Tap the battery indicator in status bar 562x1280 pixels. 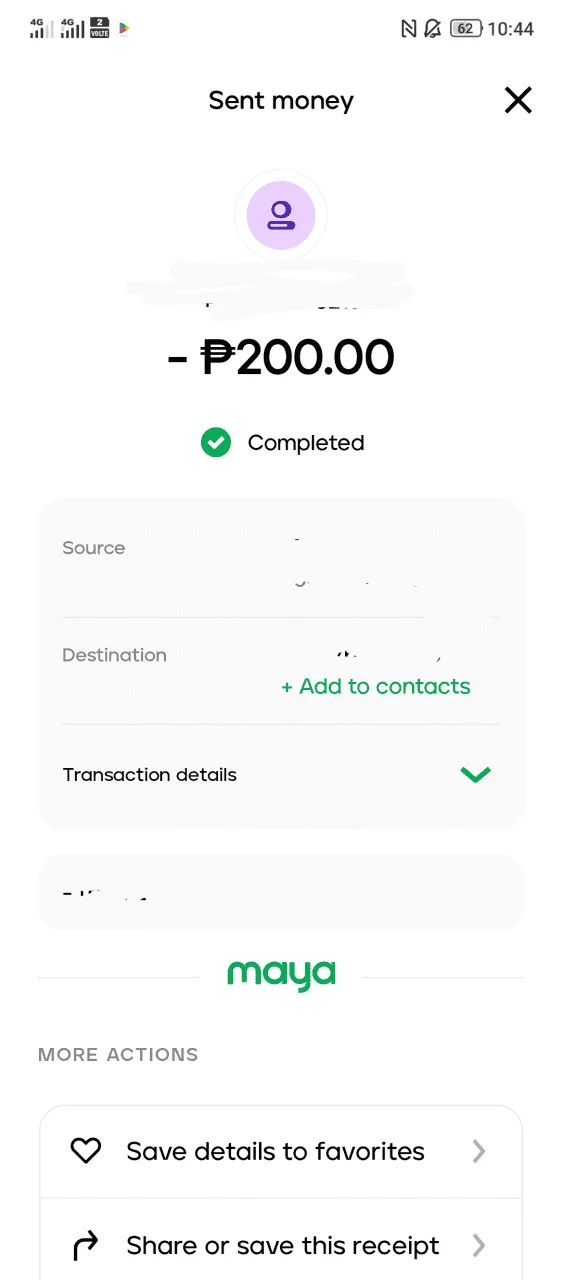(x=466, y=28)
